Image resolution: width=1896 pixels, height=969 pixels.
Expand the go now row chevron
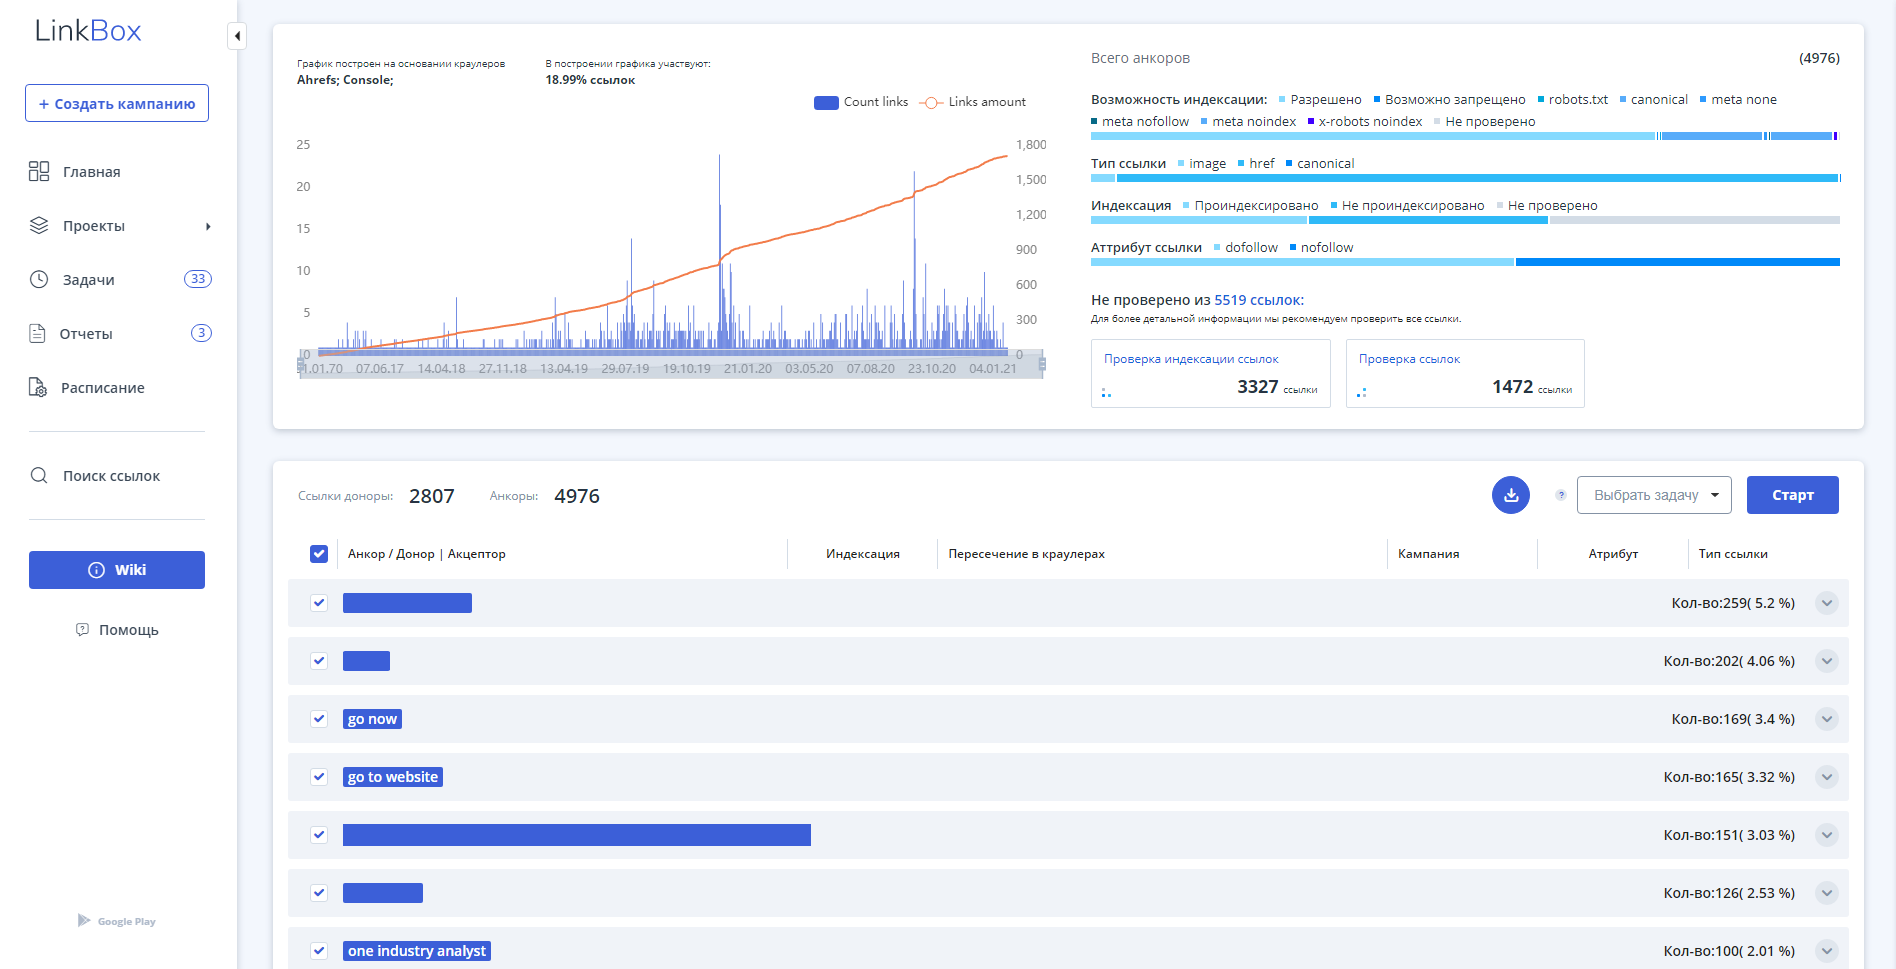click(x=1827, y=719)
